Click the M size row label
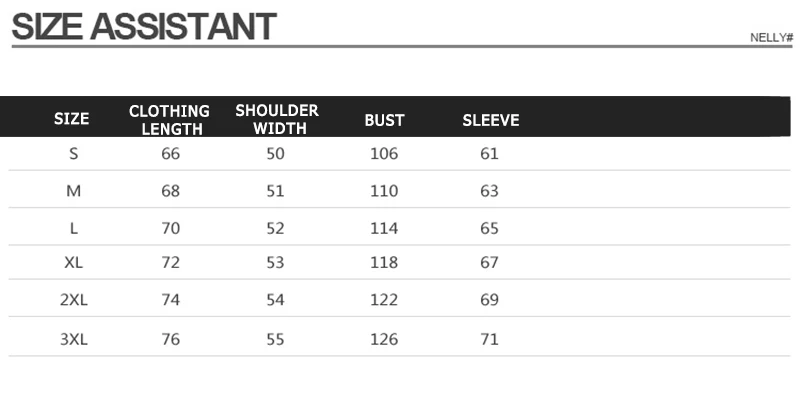Screen dimensions: 800x397 73,191
